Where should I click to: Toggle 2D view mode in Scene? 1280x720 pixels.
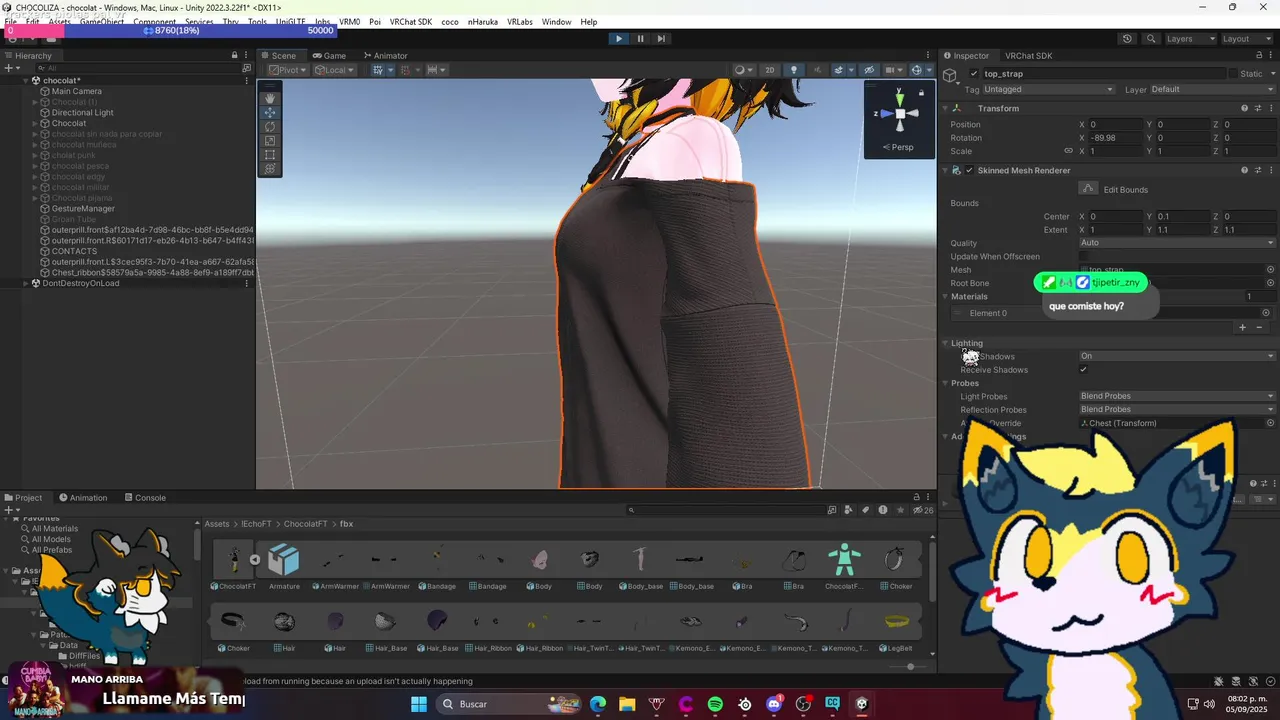(769, 70)
